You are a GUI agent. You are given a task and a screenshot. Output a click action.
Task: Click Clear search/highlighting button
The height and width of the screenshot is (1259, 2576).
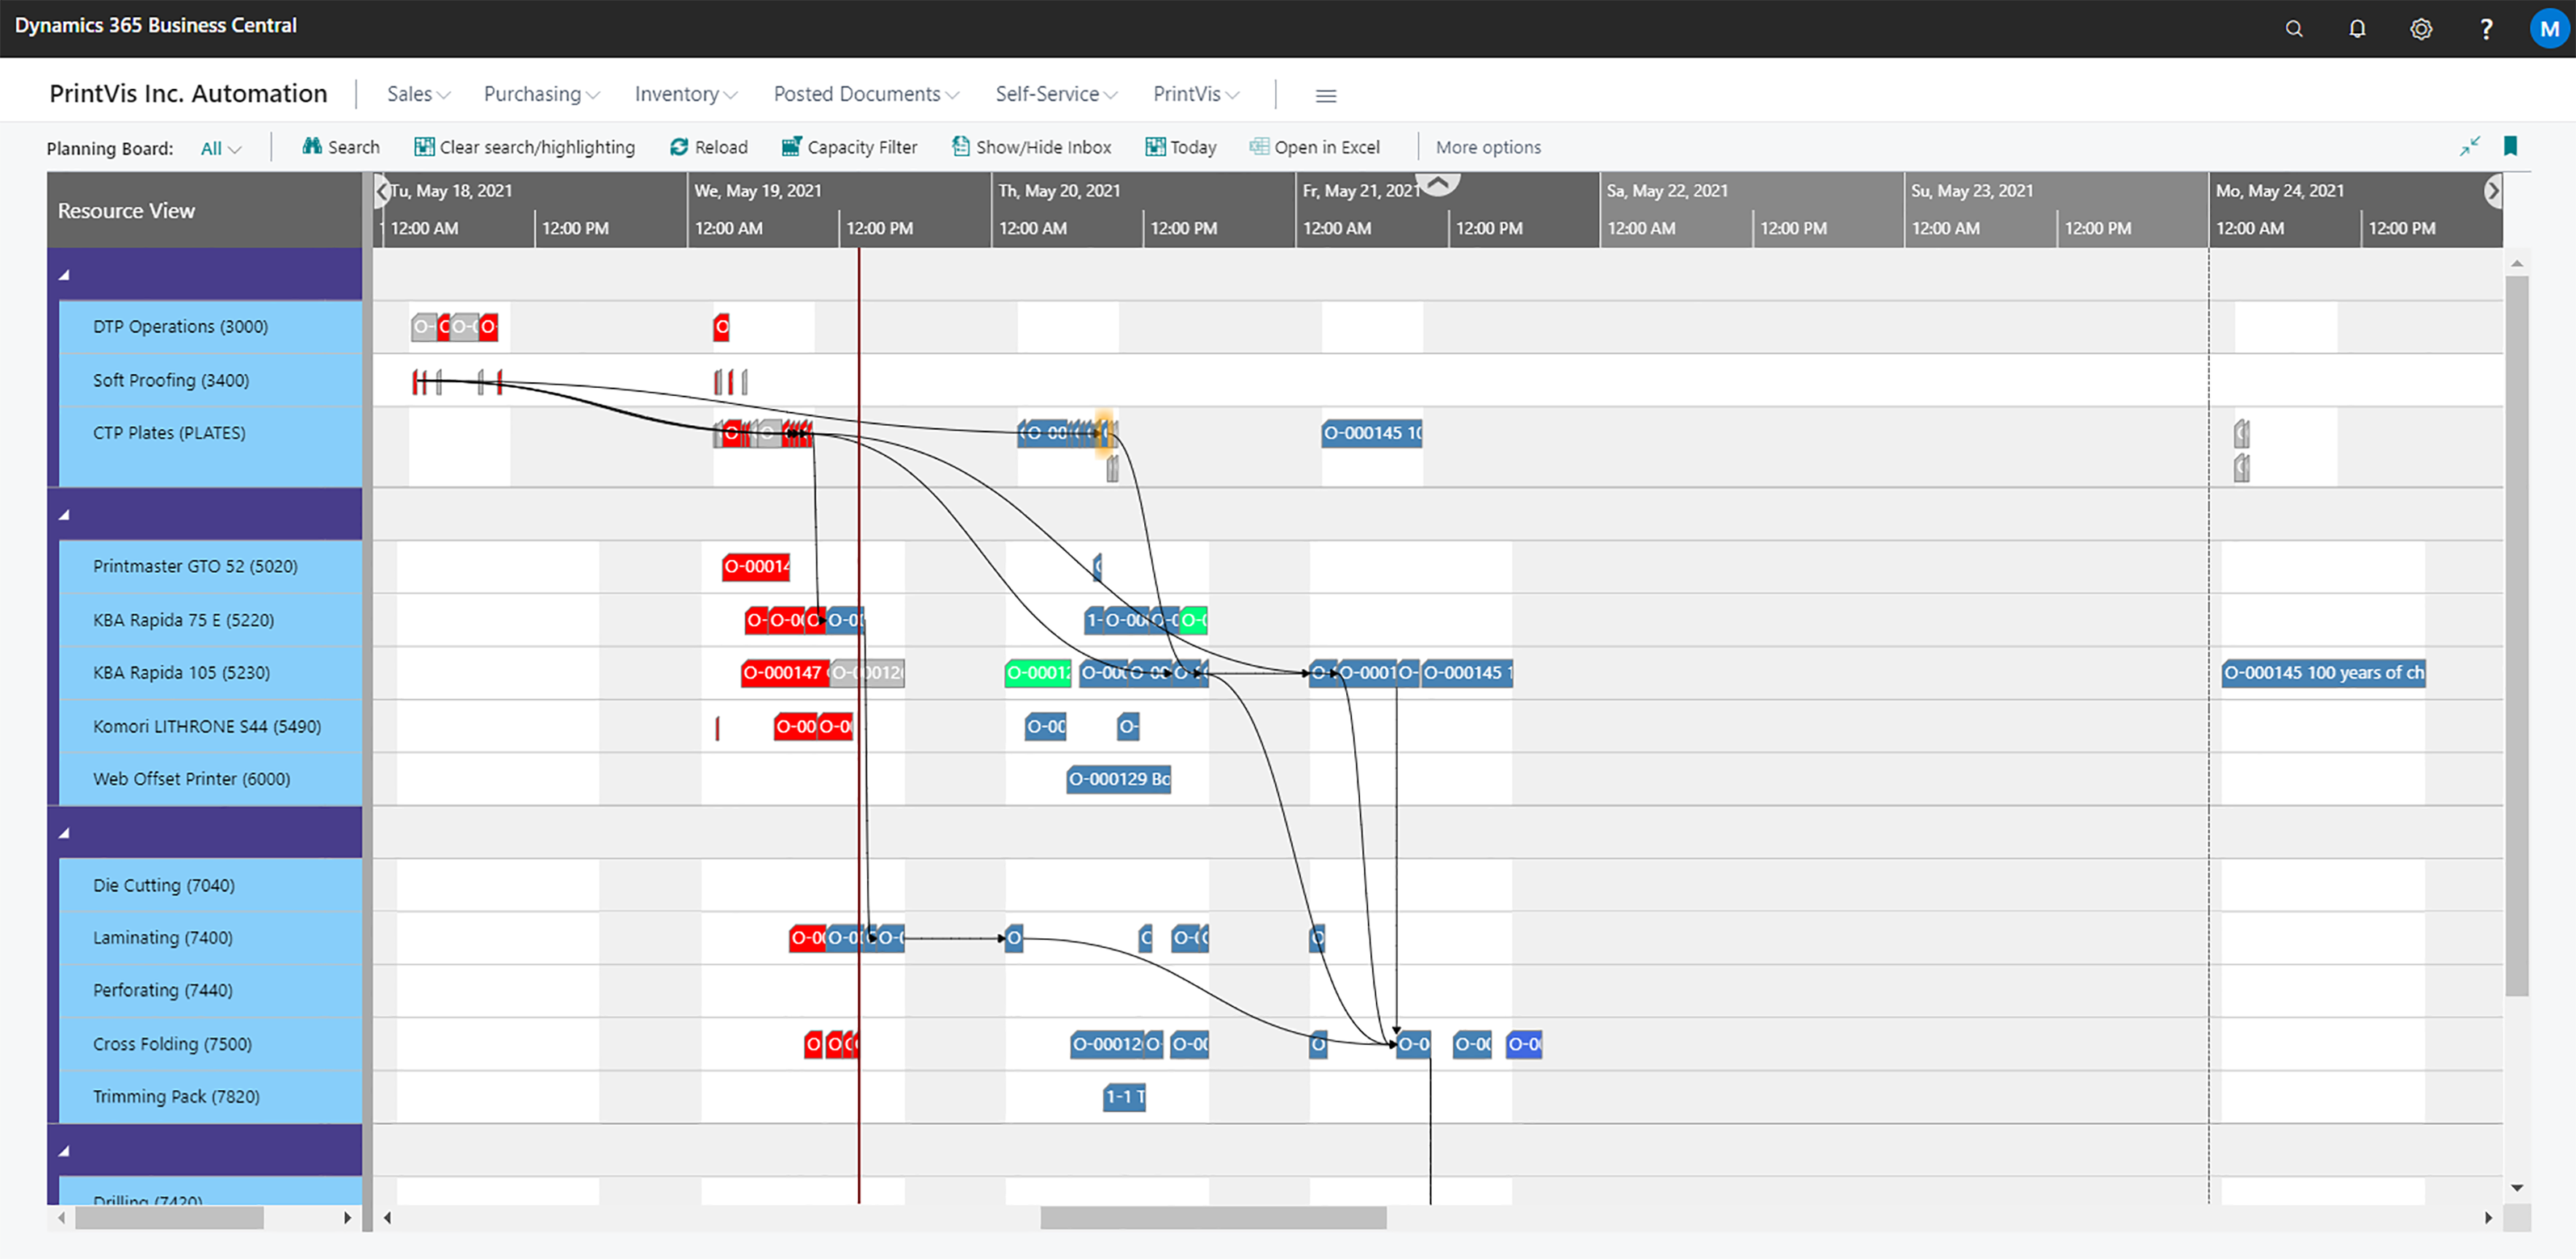click(524, 148)
